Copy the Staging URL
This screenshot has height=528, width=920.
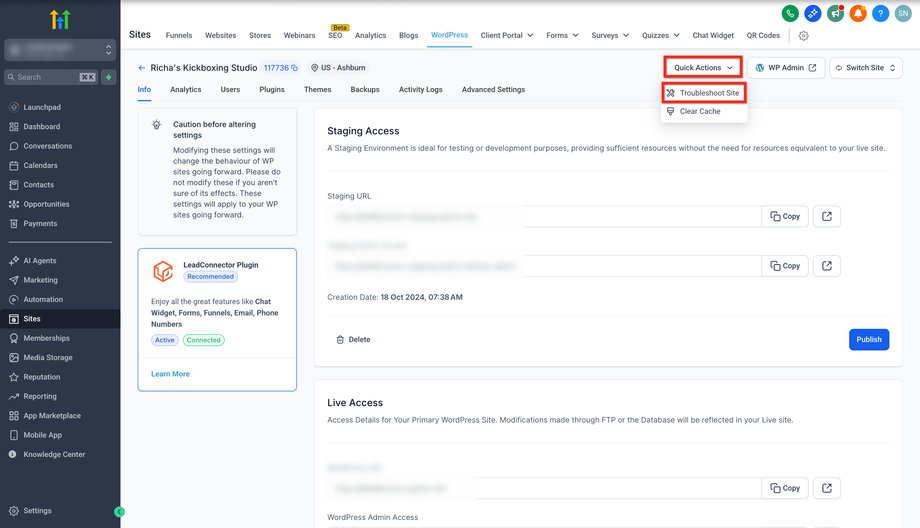click(x=785, y=216)
